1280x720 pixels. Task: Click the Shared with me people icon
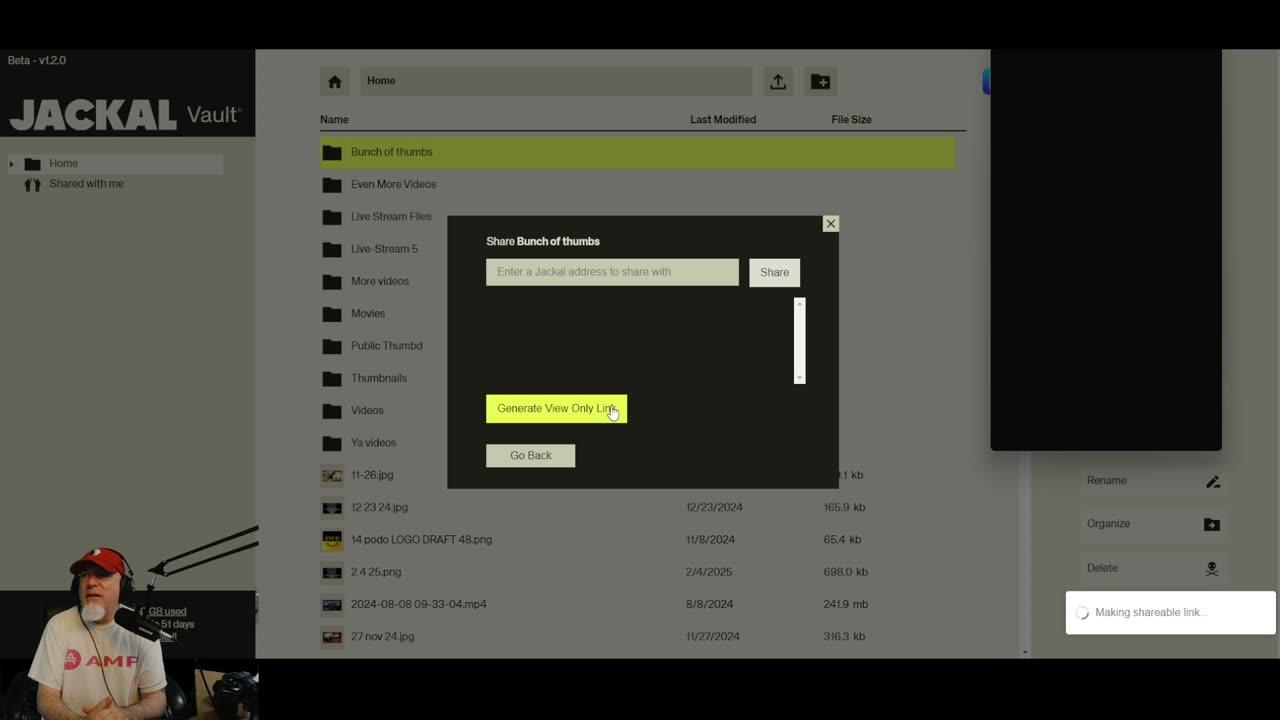[32, 184]
